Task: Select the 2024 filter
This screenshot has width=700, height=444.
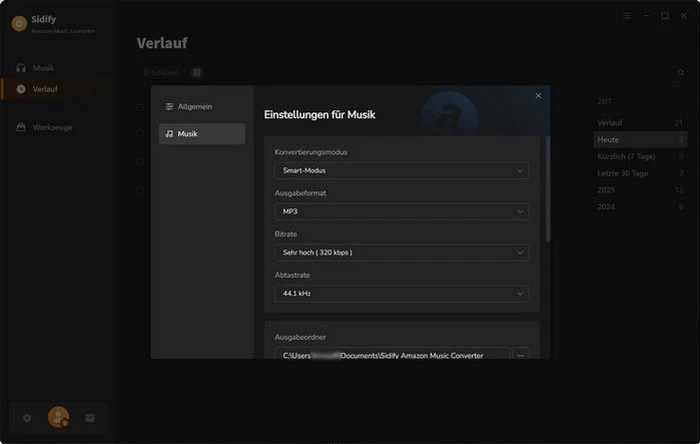Action: tap(640, 207)
